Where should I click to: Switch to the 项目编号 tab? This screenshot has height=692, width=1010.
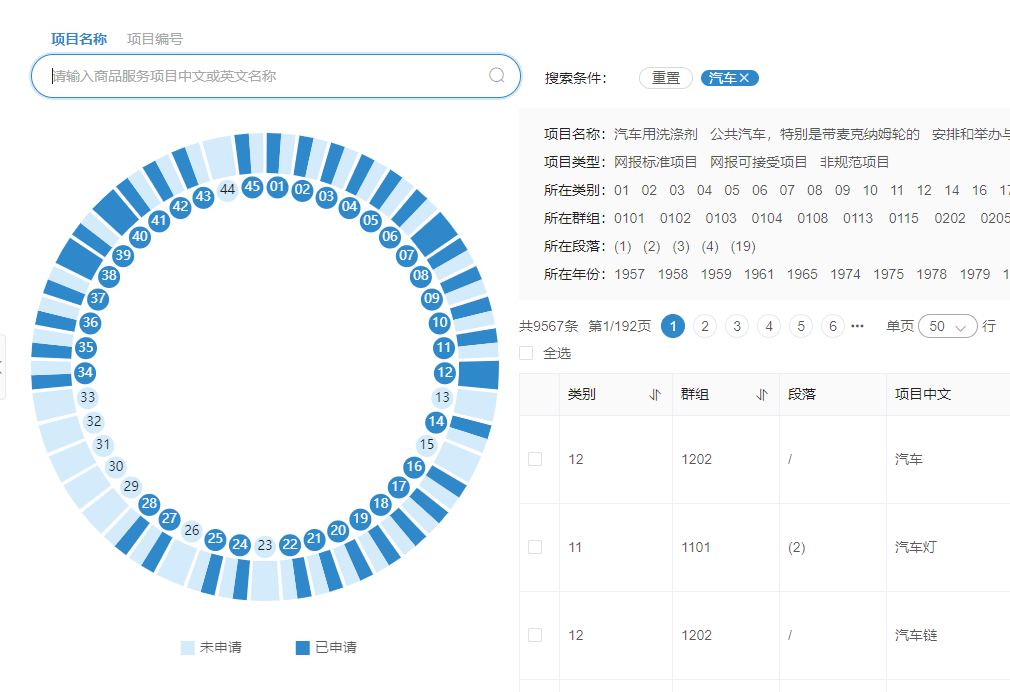(x=155, y=39)
